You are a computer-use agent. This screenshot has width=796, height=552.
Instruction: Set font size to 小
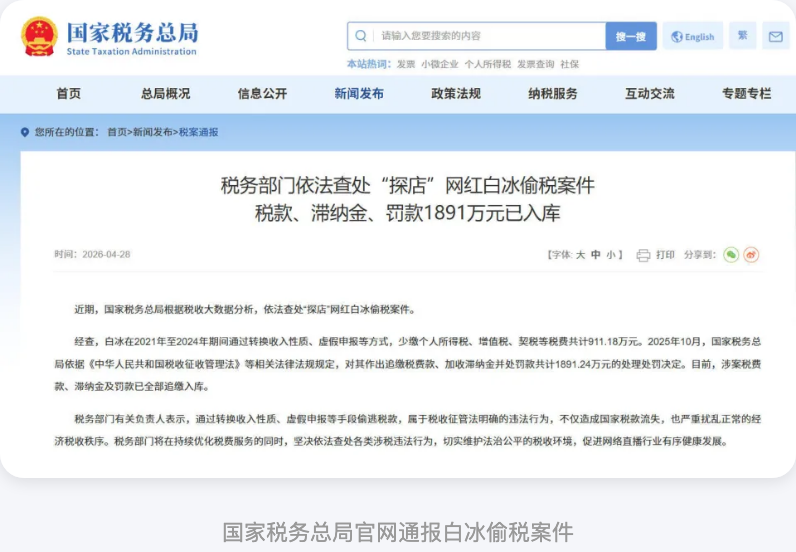(611, 255)
